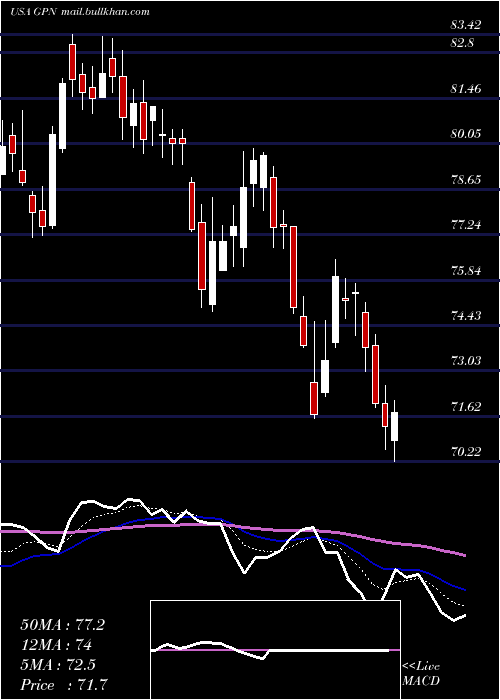Click the 'Price : 71.7' readout

click(62, 685)
